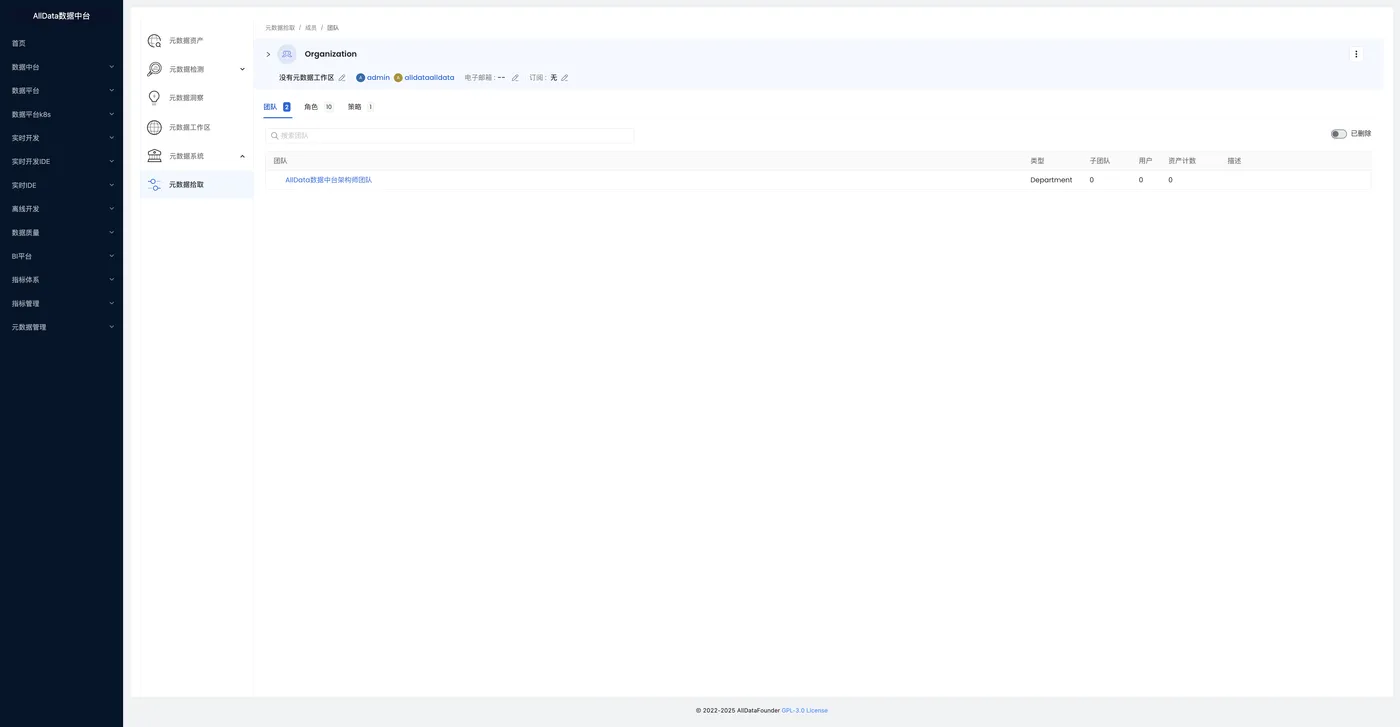Toggle the 已删除 switch

tap(1338, 134)
